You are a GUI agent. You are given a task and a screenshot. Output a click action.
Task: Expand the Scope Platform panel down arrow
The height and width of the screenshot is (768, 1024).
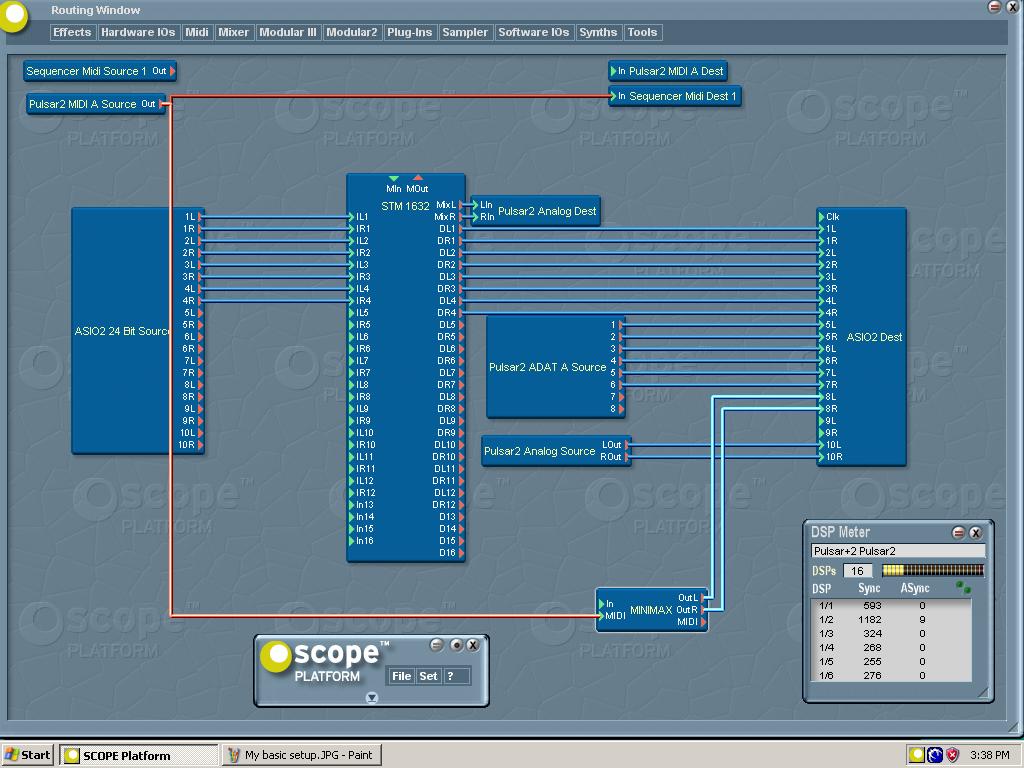click(372, 698)
